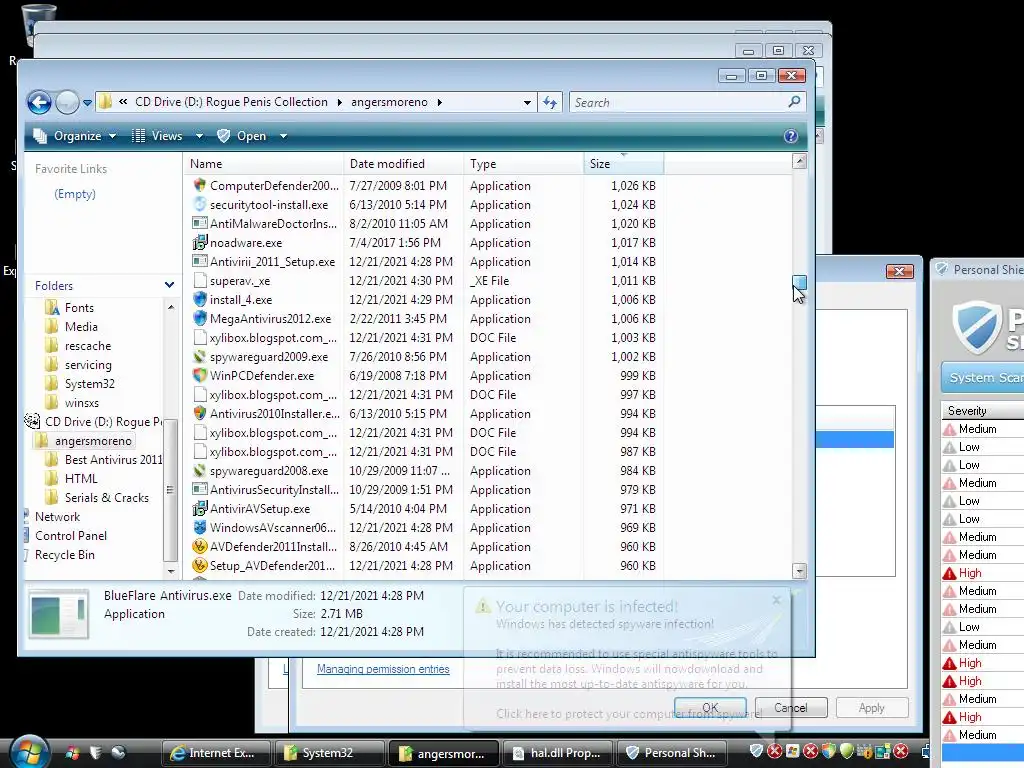Expand the address bar history dropdown
Image resolution: width=1024 pixels, height=768 pixels.
(527, 103)
